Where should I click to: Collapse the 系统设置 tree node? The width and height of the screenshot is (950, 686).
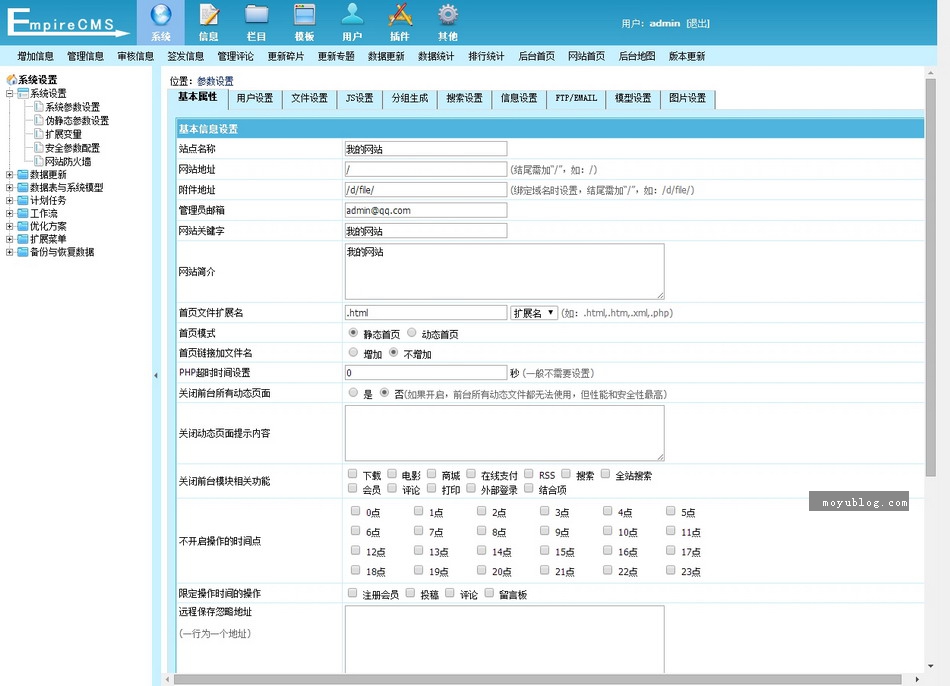[10, 93]
